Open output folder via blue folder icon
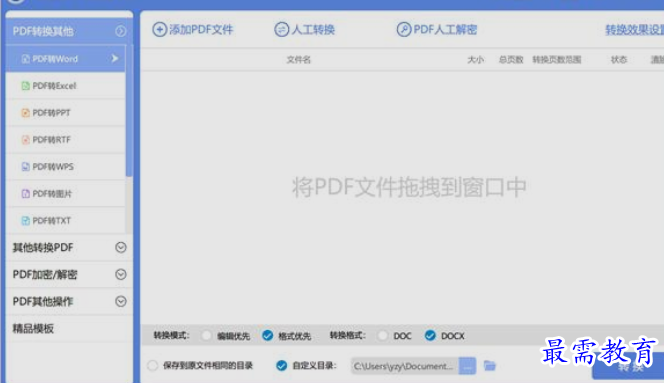 coord(490,366)
